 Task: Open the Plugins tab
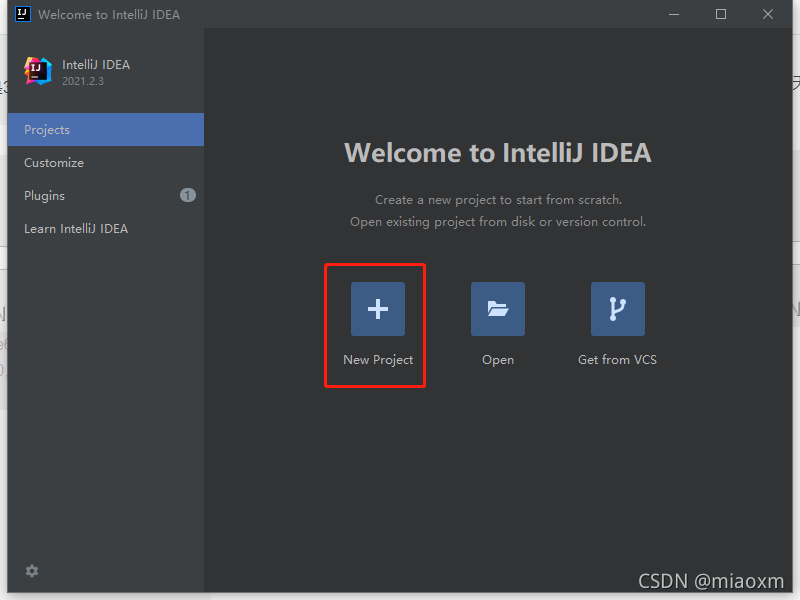click(x=106, y=195)
